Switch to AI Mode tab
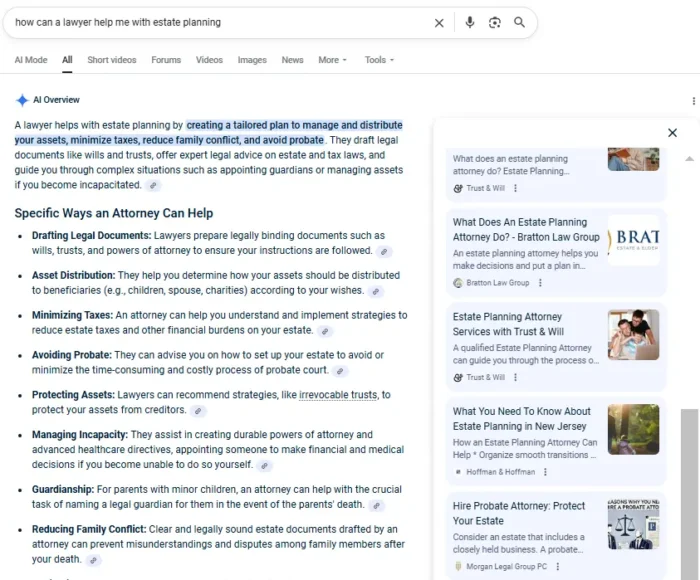This screenshot has height=580, width=700. (31, 60)
